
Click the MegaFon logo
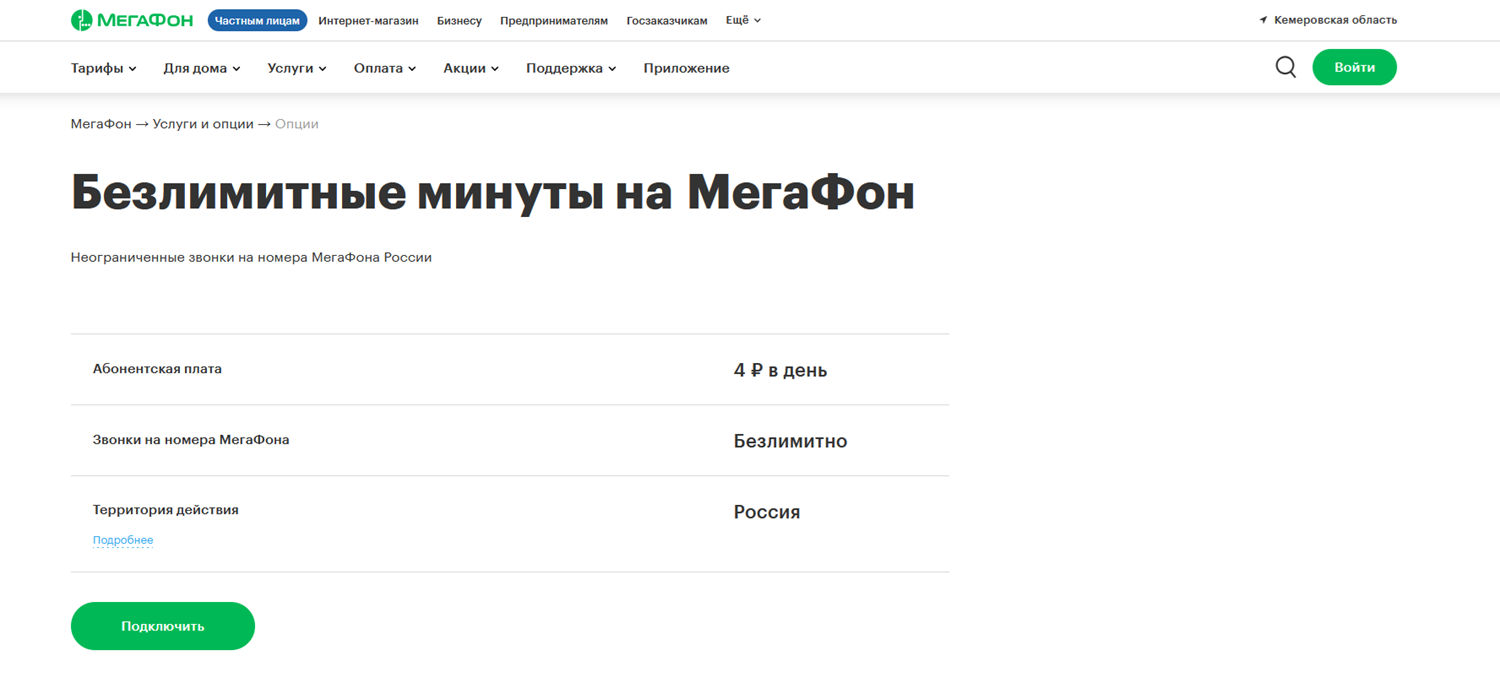coord(132,20)
